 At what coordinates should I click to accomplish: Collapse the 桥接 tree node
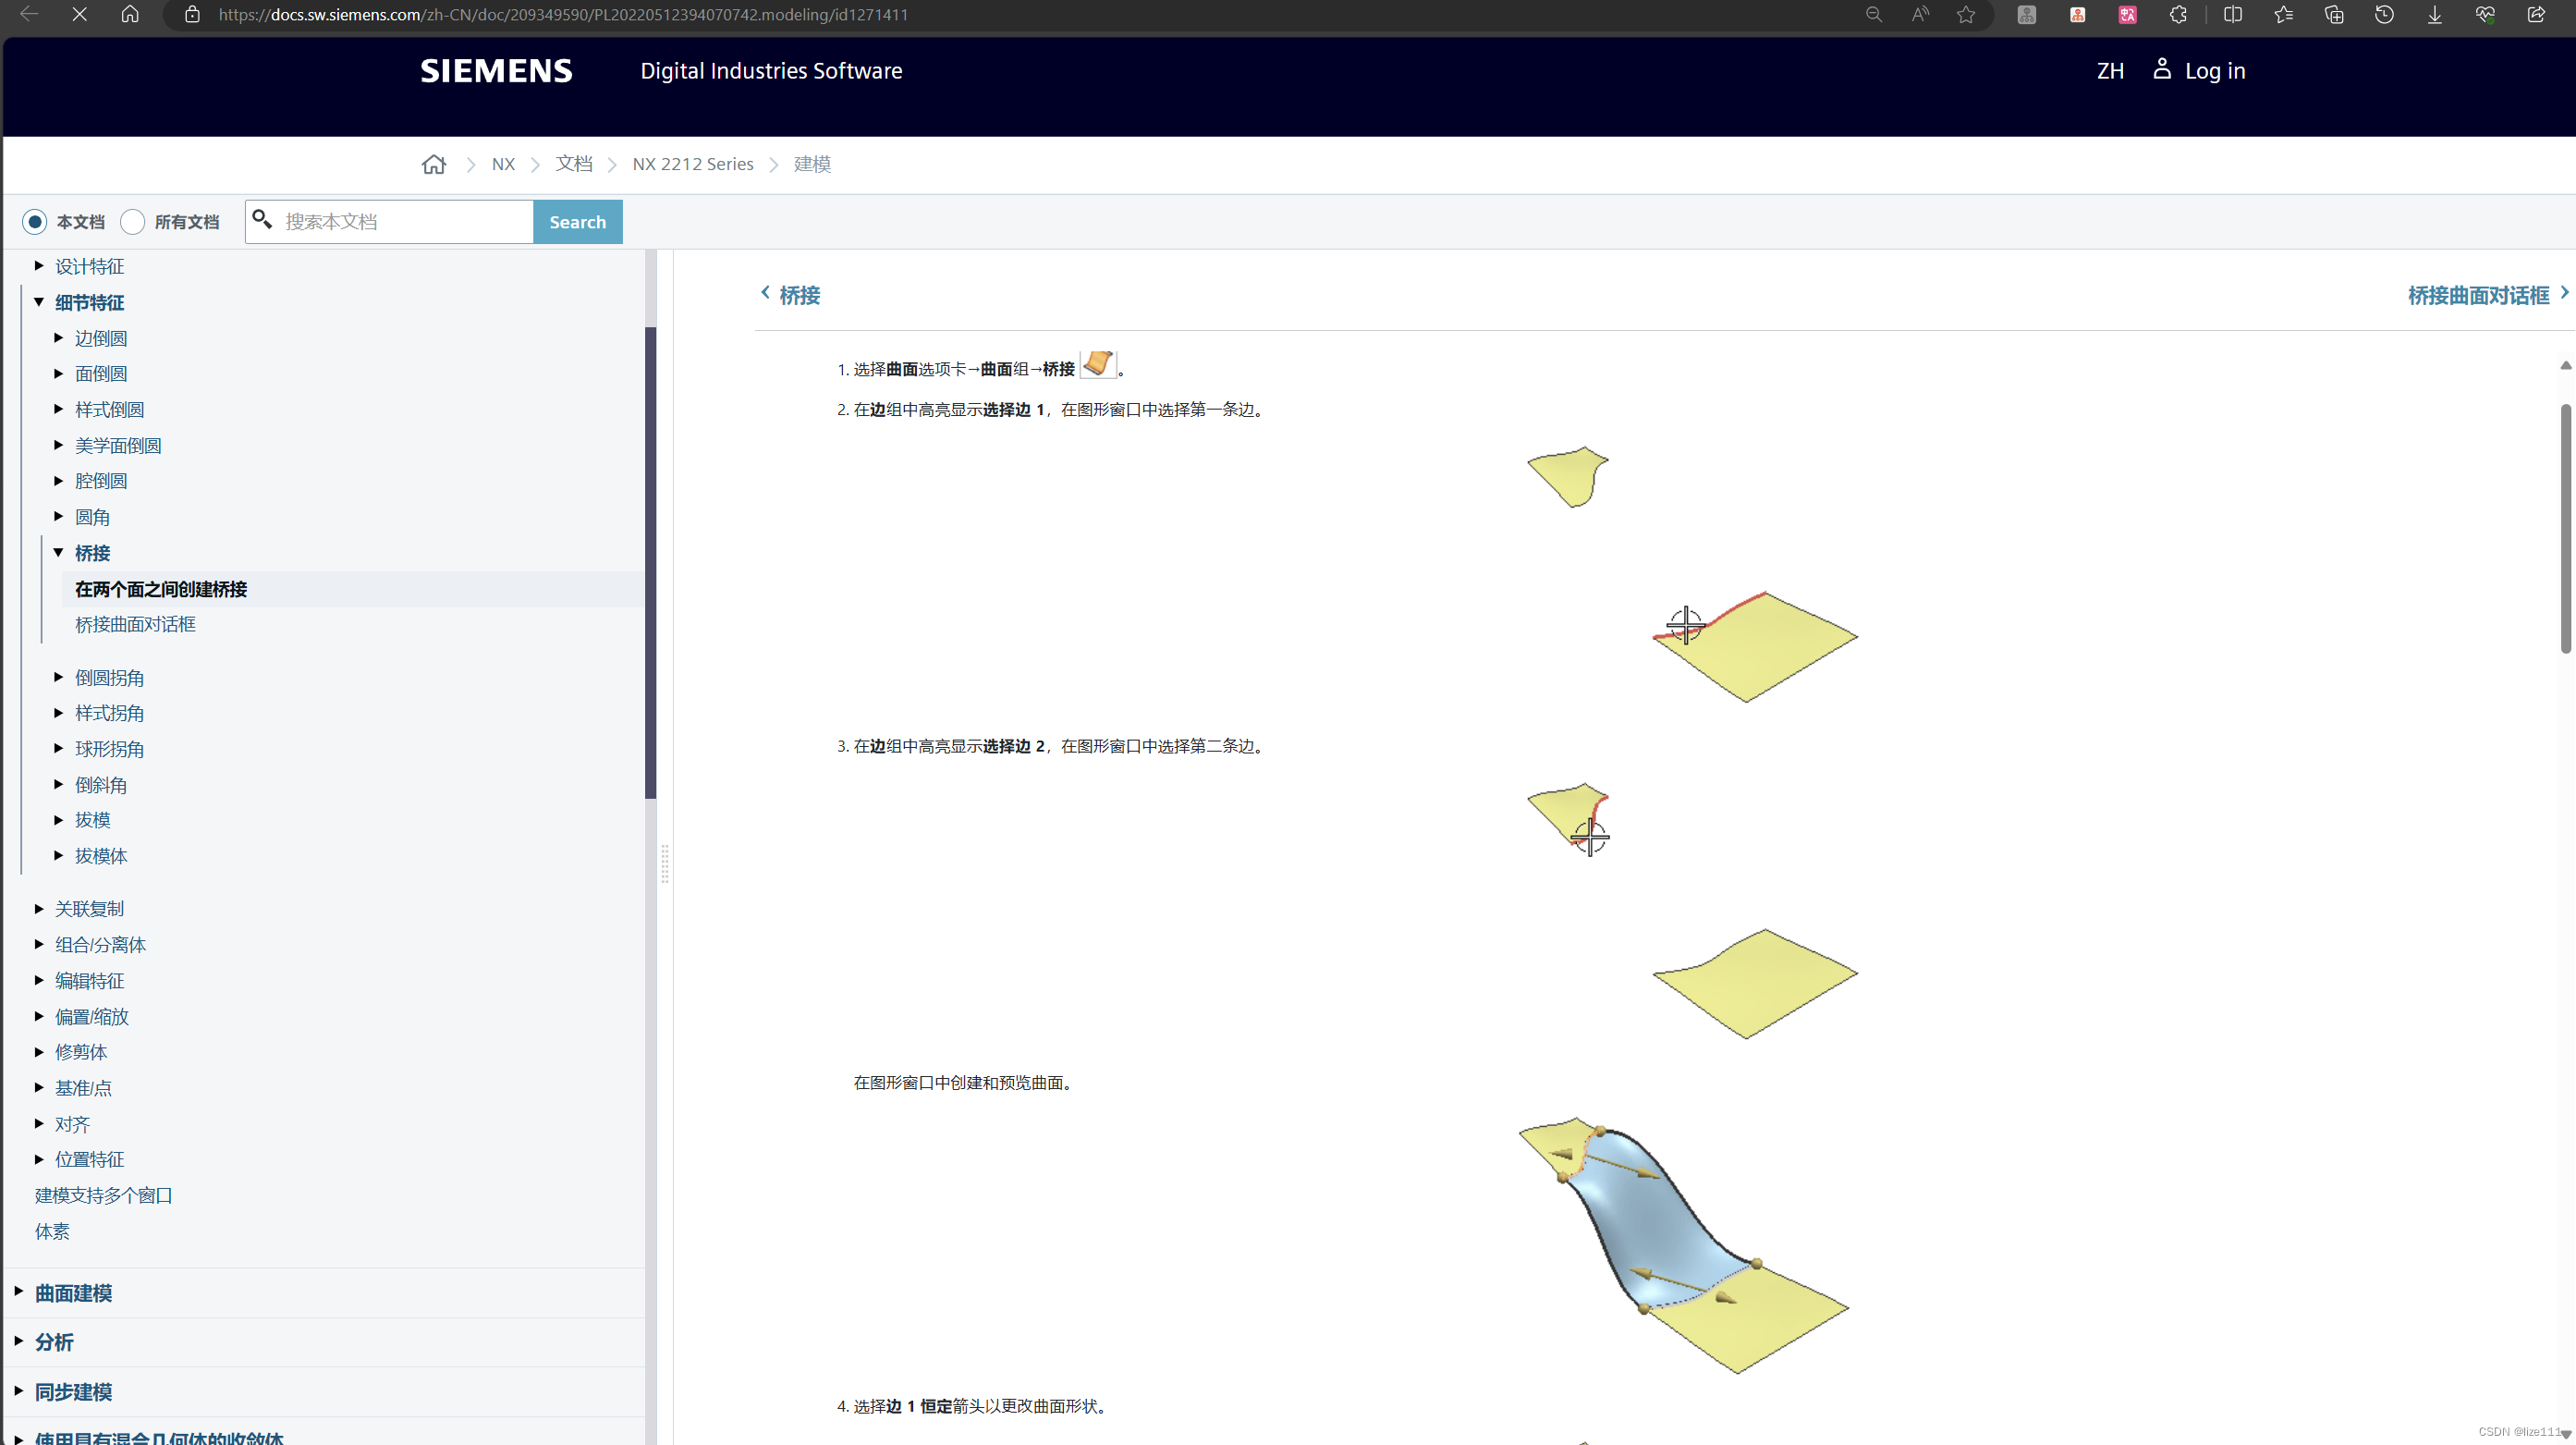click(x=59, y=552)
